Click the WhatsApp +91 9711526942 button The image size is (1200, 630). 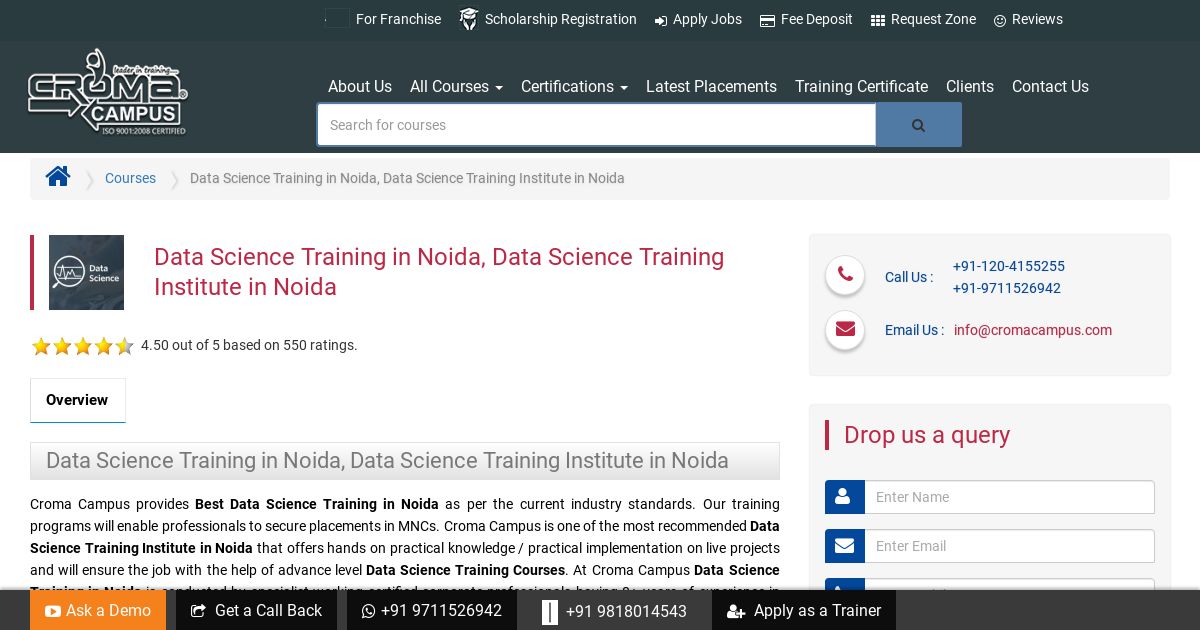432,610
